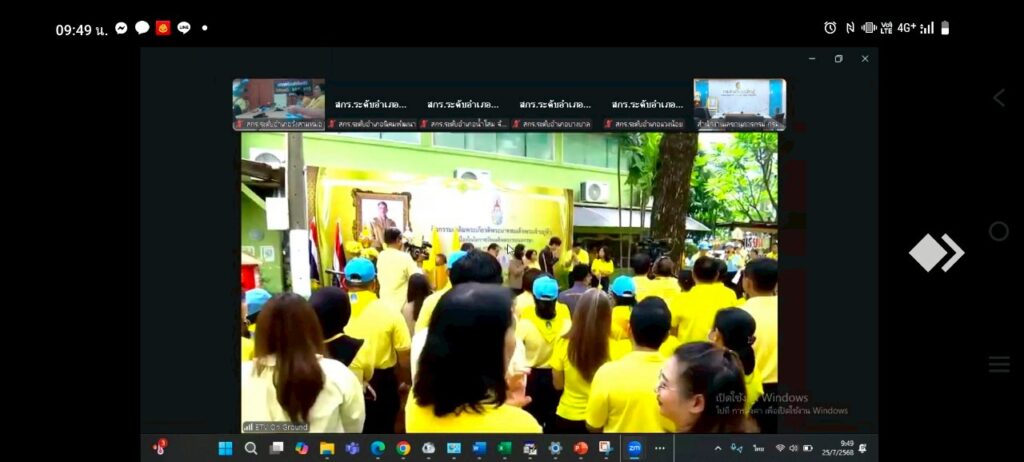Open the clock and date flyout
Viewport: 1024px width, 462px height.
tap(846, 447)
